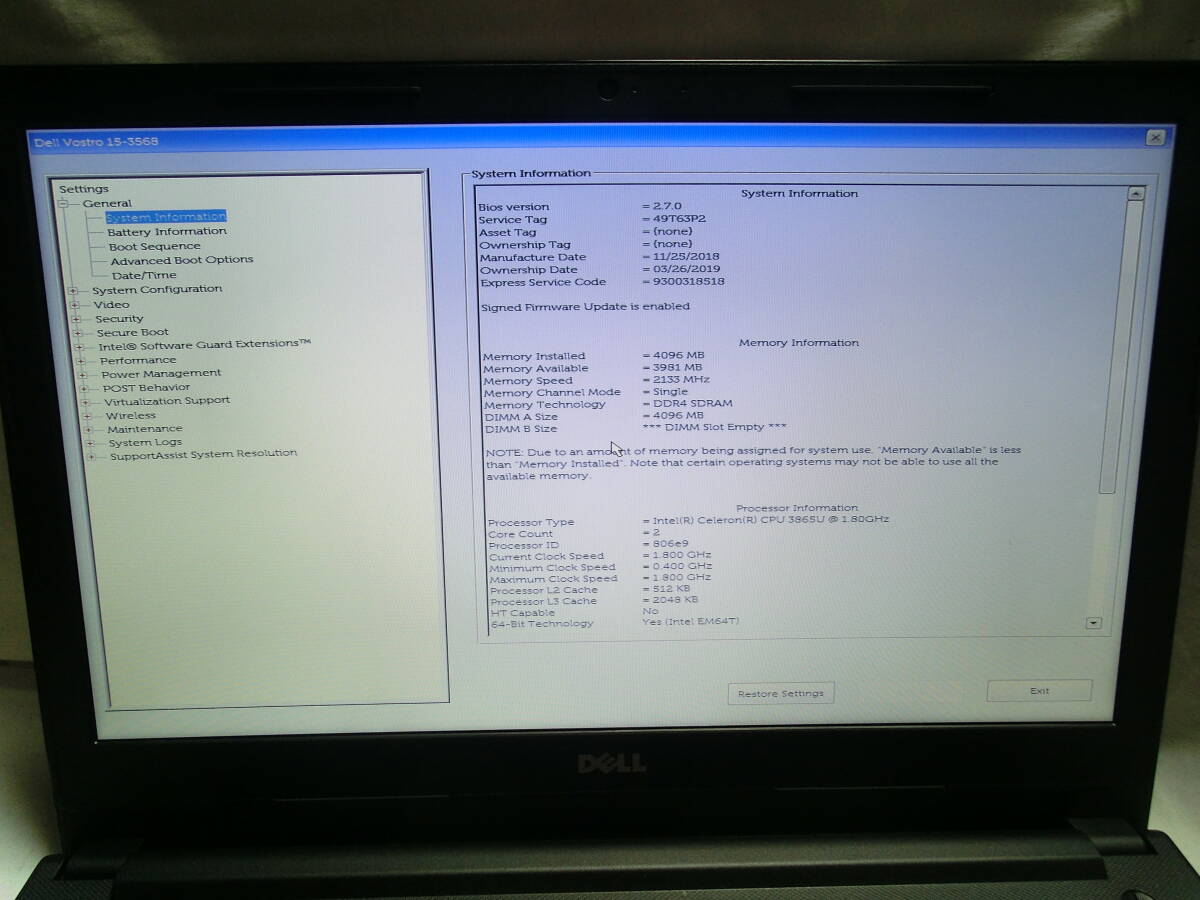Click the Settings tree root label

point(84,189)
